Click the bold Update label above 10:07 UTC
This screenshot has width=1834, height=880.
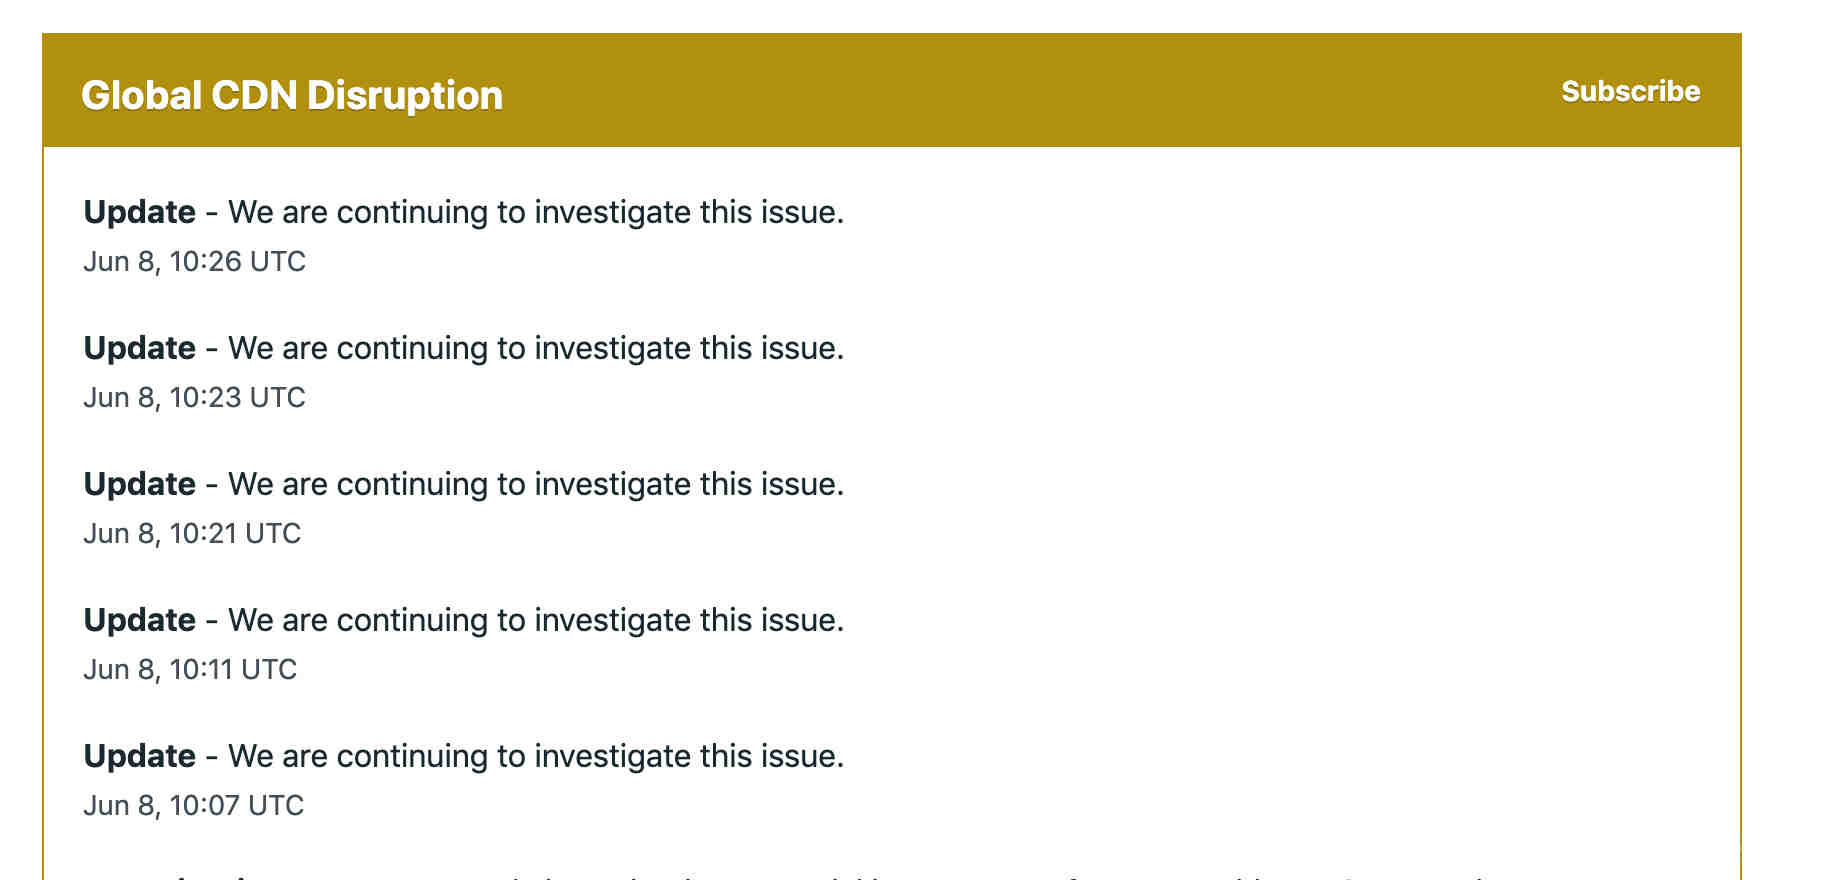pyautogui.click(x=139, y=756)
